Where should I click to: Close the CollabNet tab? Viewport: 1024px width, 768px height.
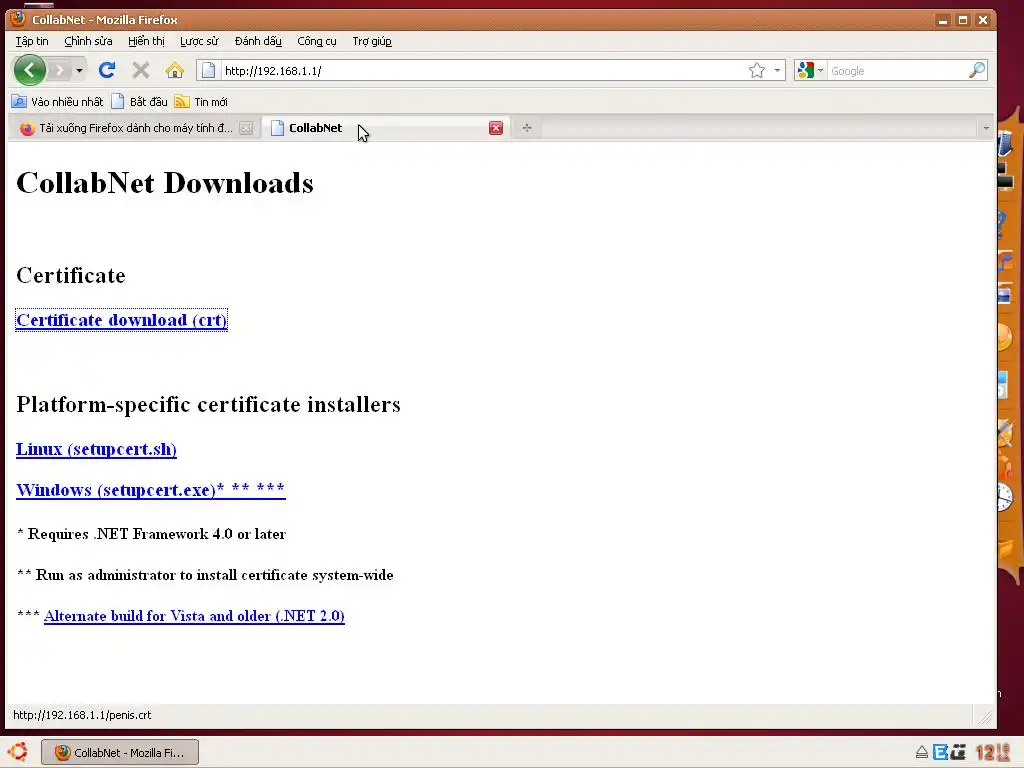click(496, 128)
